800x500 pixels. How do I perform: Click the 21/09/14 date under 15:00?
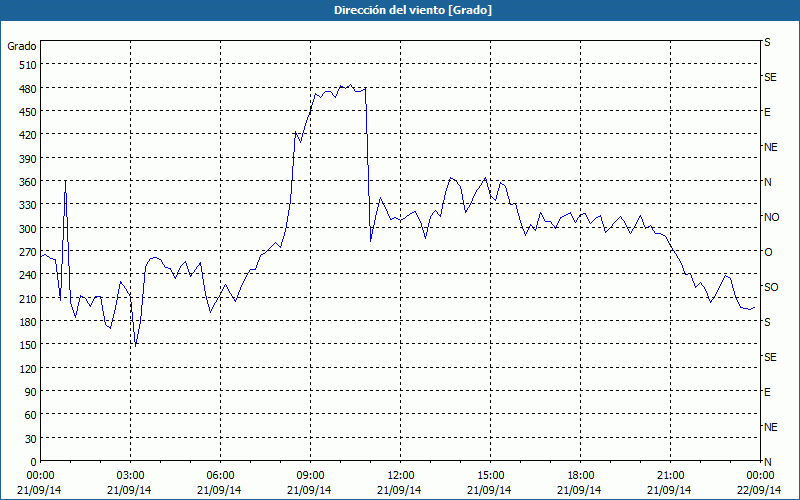(x=489, y=490)
